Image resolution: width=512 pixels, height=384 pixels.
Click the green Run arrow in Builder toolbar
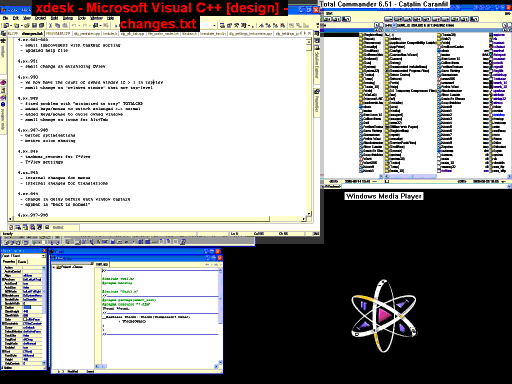point(34,242)
